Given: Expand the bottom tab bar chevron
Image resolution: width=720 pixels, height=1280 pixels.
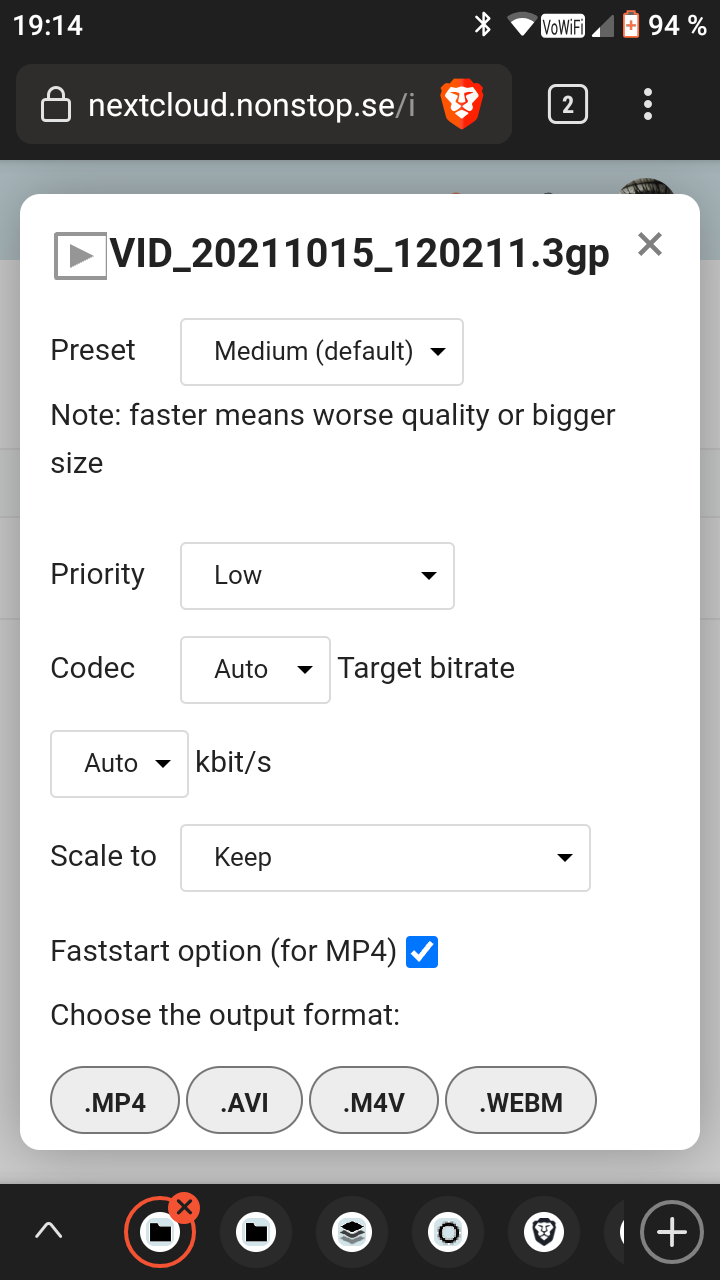Looking at the screenshot, I should click(x=49, y=1231).
